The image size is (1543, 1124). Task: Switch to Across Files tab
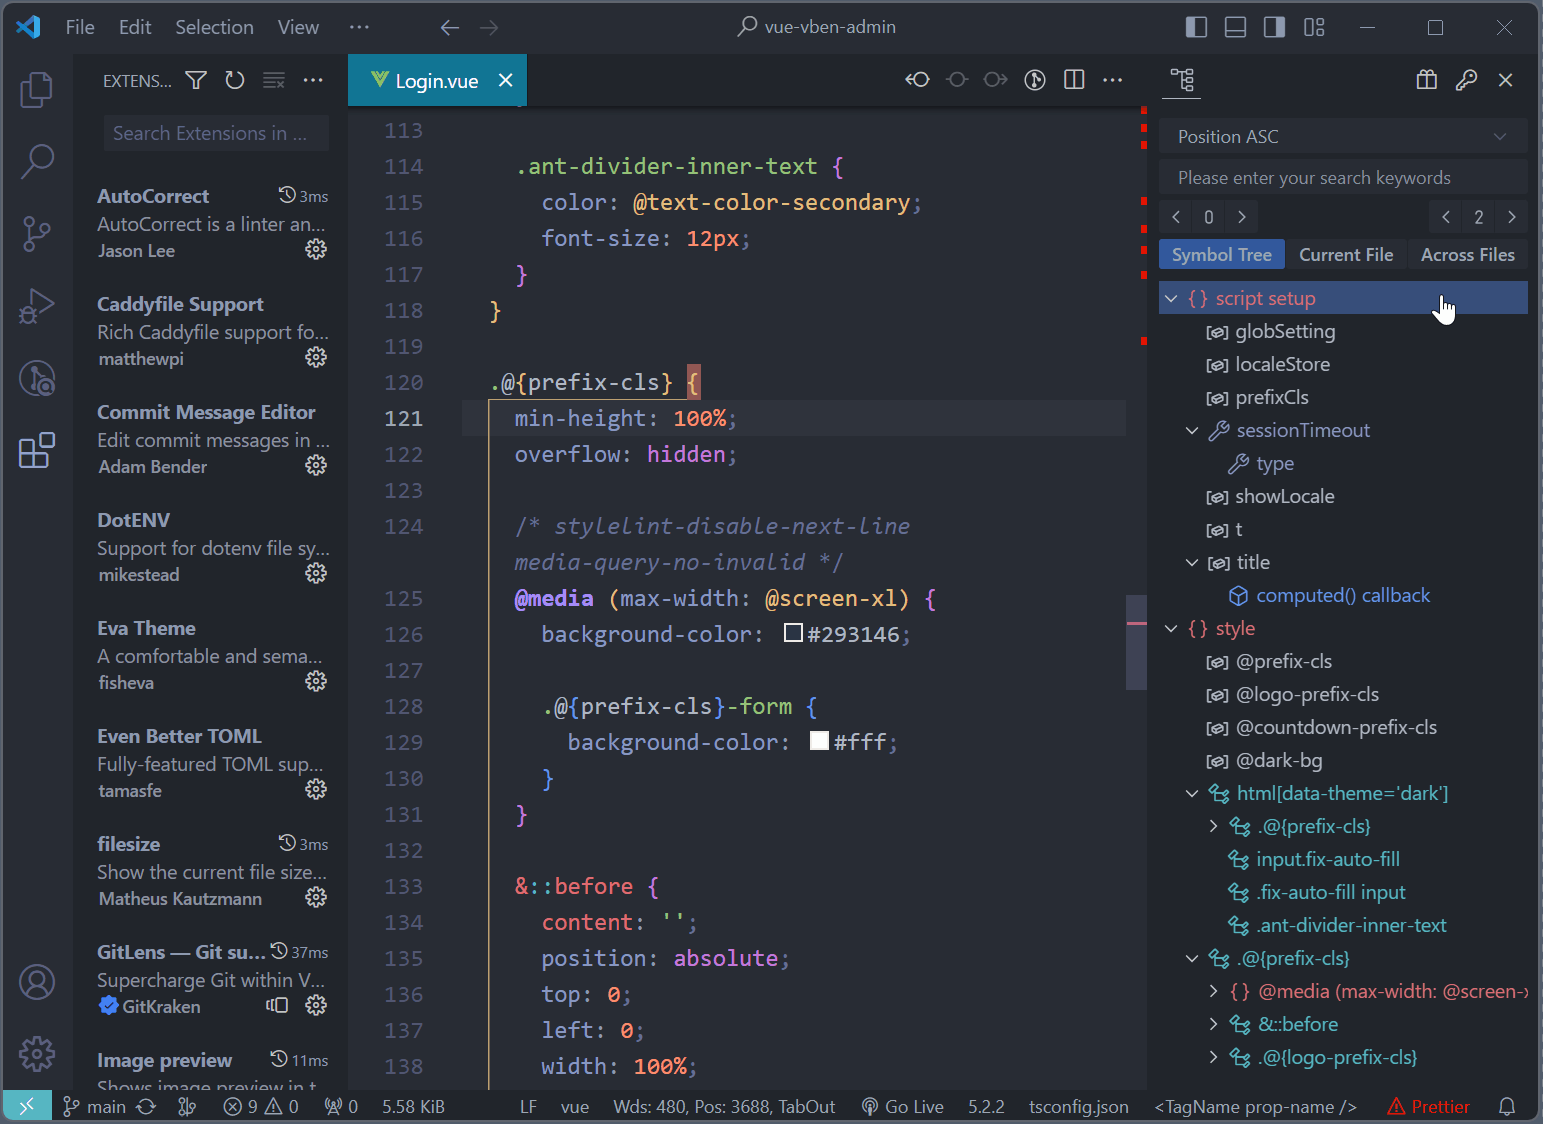tap(1467, 255)
